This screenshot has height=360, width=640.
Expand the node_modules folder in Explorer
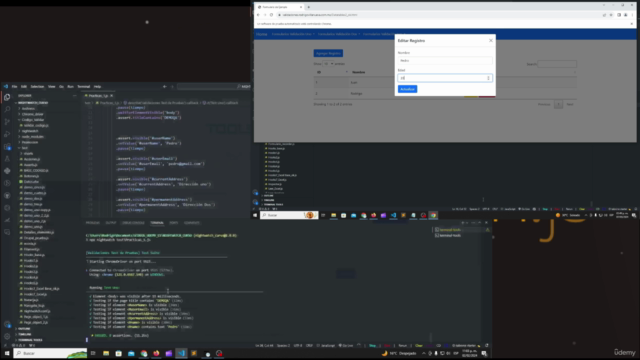[x=32, y=137]
